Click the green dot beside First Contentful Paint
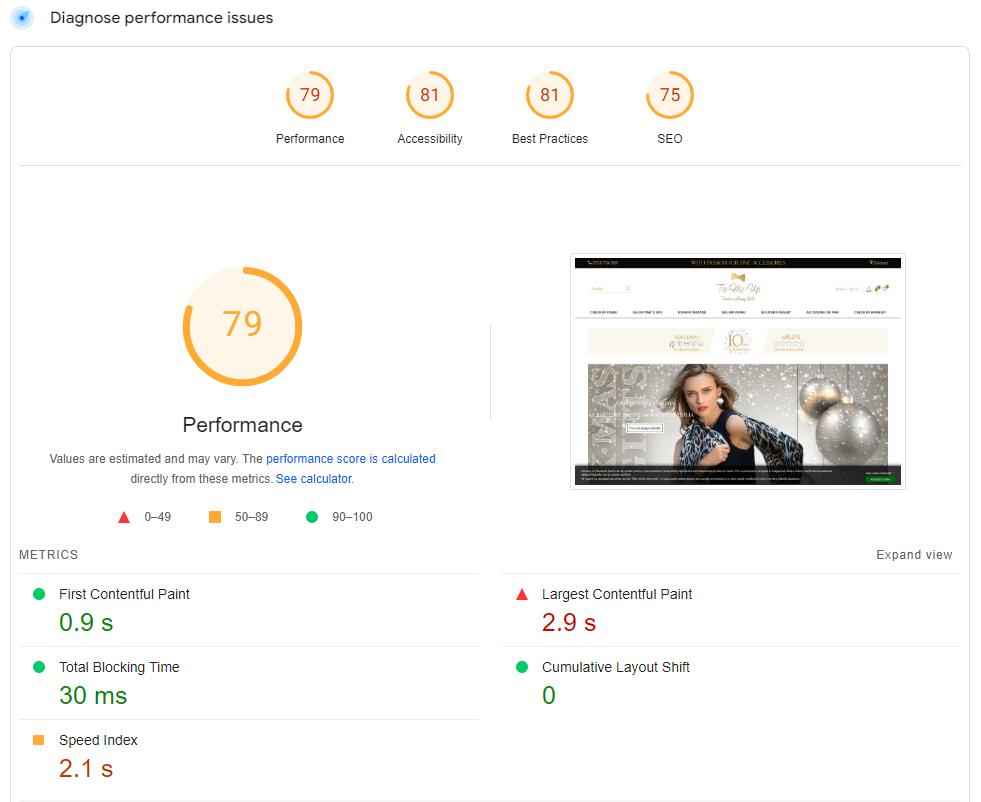 [x=39, y=593]
